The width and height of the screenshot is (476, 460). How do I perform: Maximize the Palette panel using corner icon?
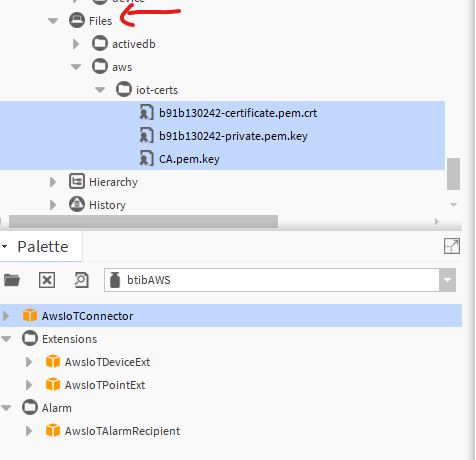click(x=452, y=246)
